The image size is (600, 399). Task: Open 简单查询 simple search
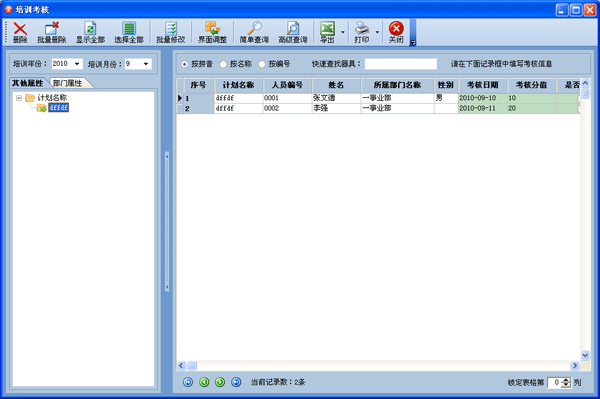click(254, 33)
